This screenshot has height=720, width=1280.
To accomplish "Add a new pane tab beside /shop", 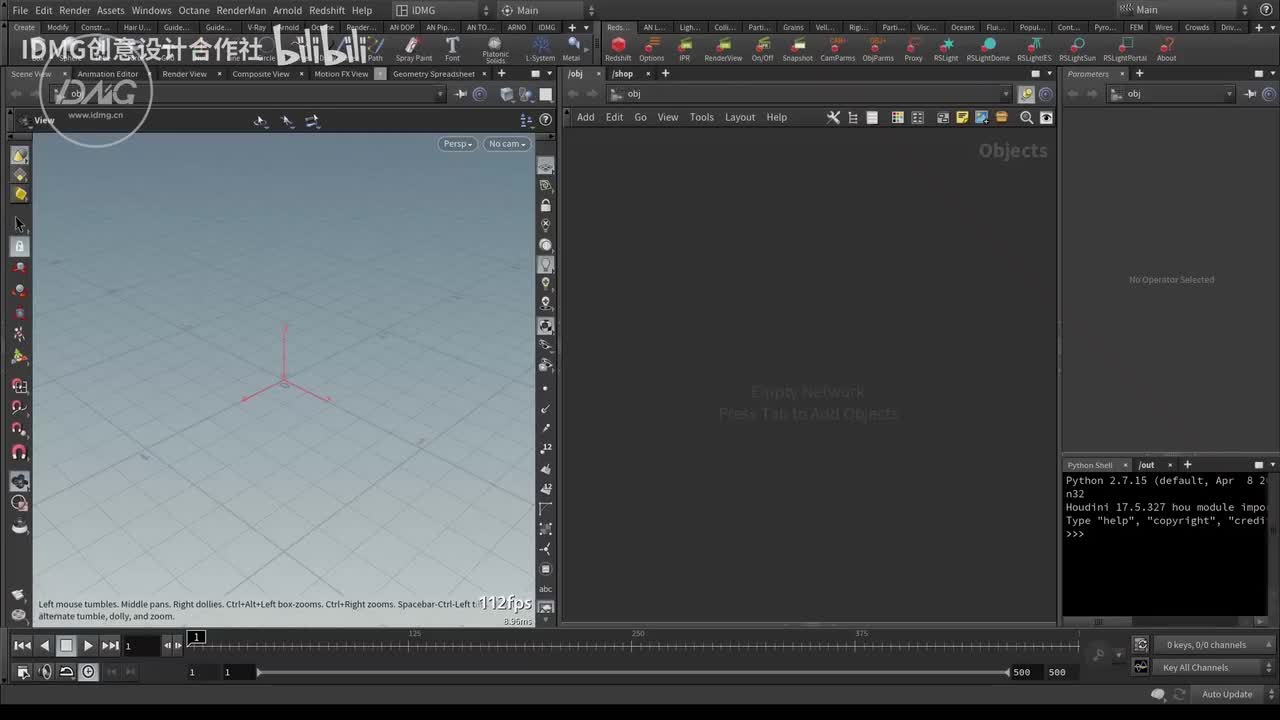I will 665,74.
